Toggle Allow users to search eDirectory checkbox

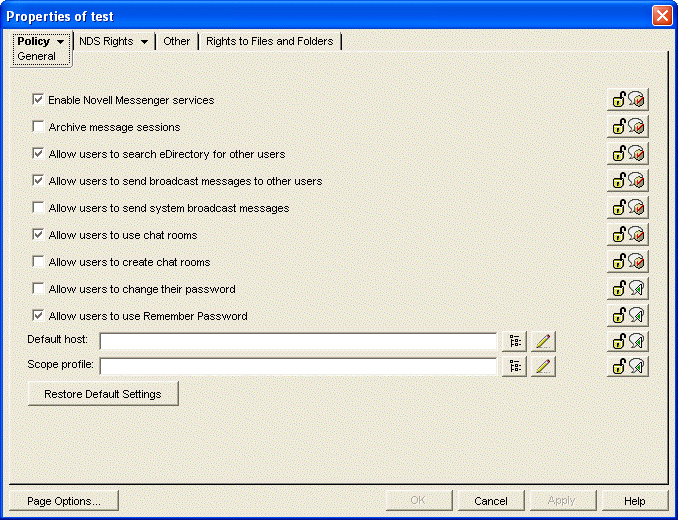pos(38,153)
